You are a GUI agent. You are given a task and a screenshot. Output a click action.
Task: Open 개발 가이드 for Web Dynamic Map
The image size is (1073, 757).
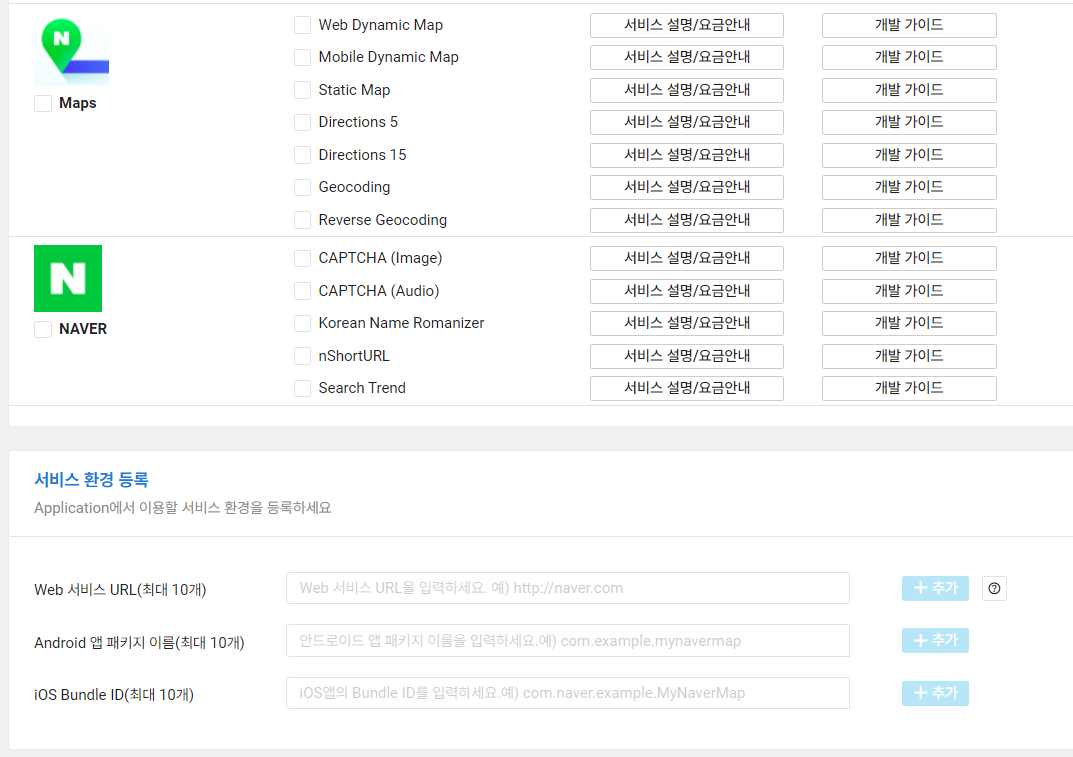point(909,25)
